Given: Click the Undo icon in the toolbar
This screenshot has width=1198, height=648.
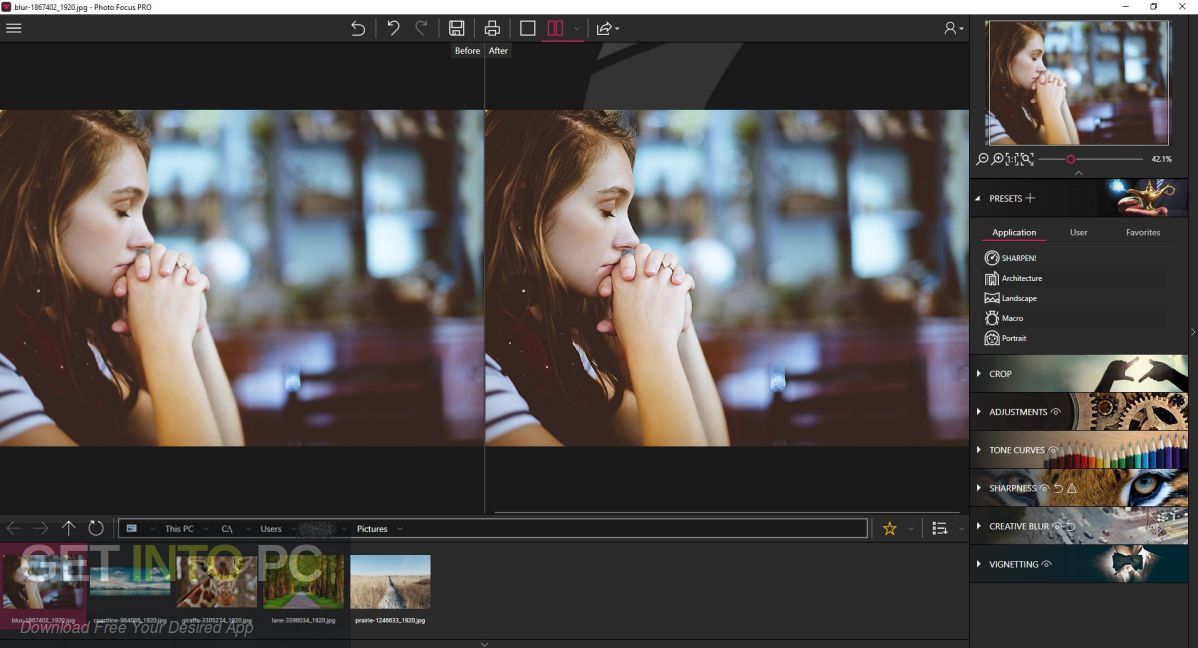Looking at the screenshot, I should tap(393, 28).
